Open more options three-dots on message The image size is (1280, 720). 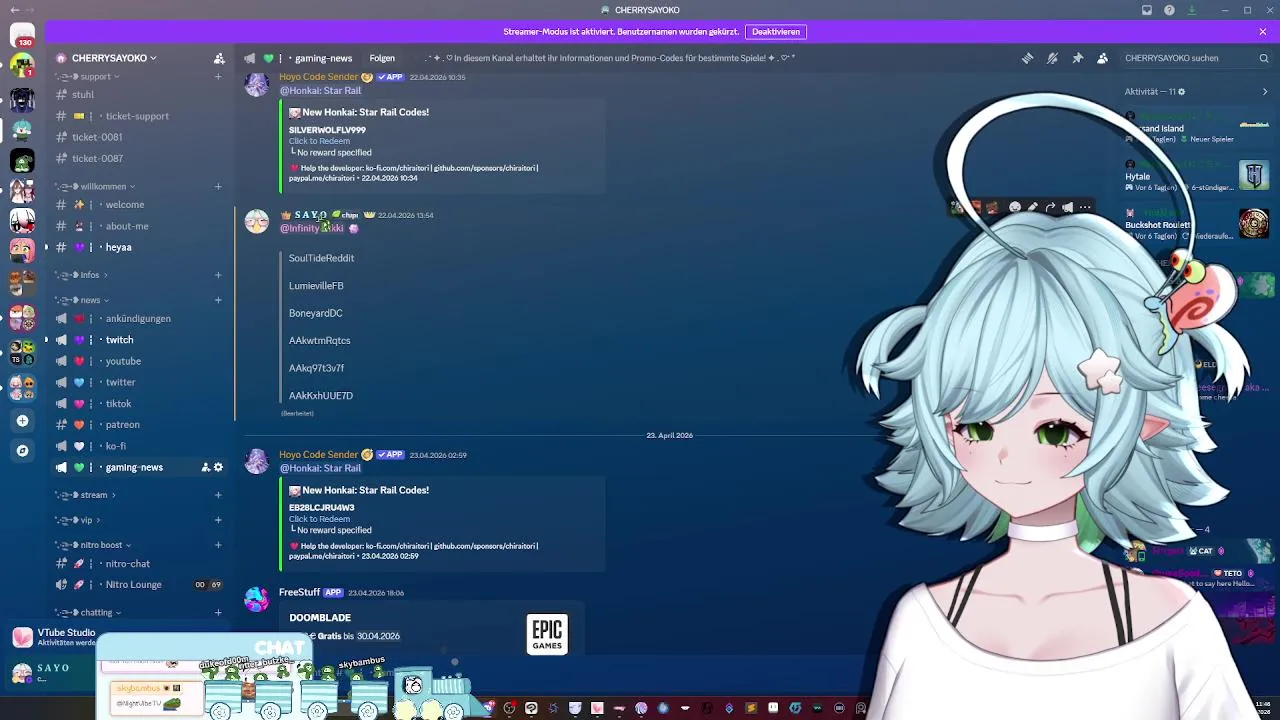1085,208
